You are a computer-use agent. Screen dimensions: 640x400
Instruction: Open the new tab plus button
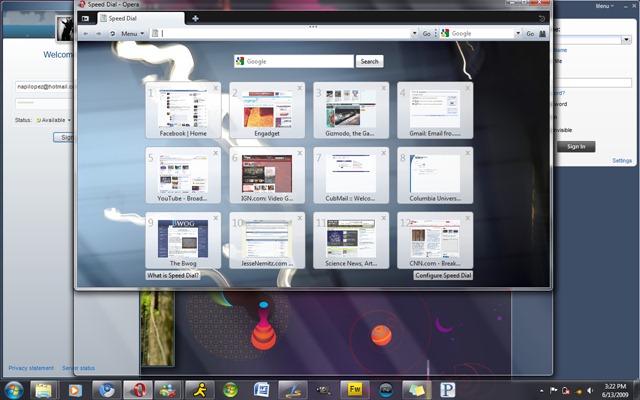195,18
